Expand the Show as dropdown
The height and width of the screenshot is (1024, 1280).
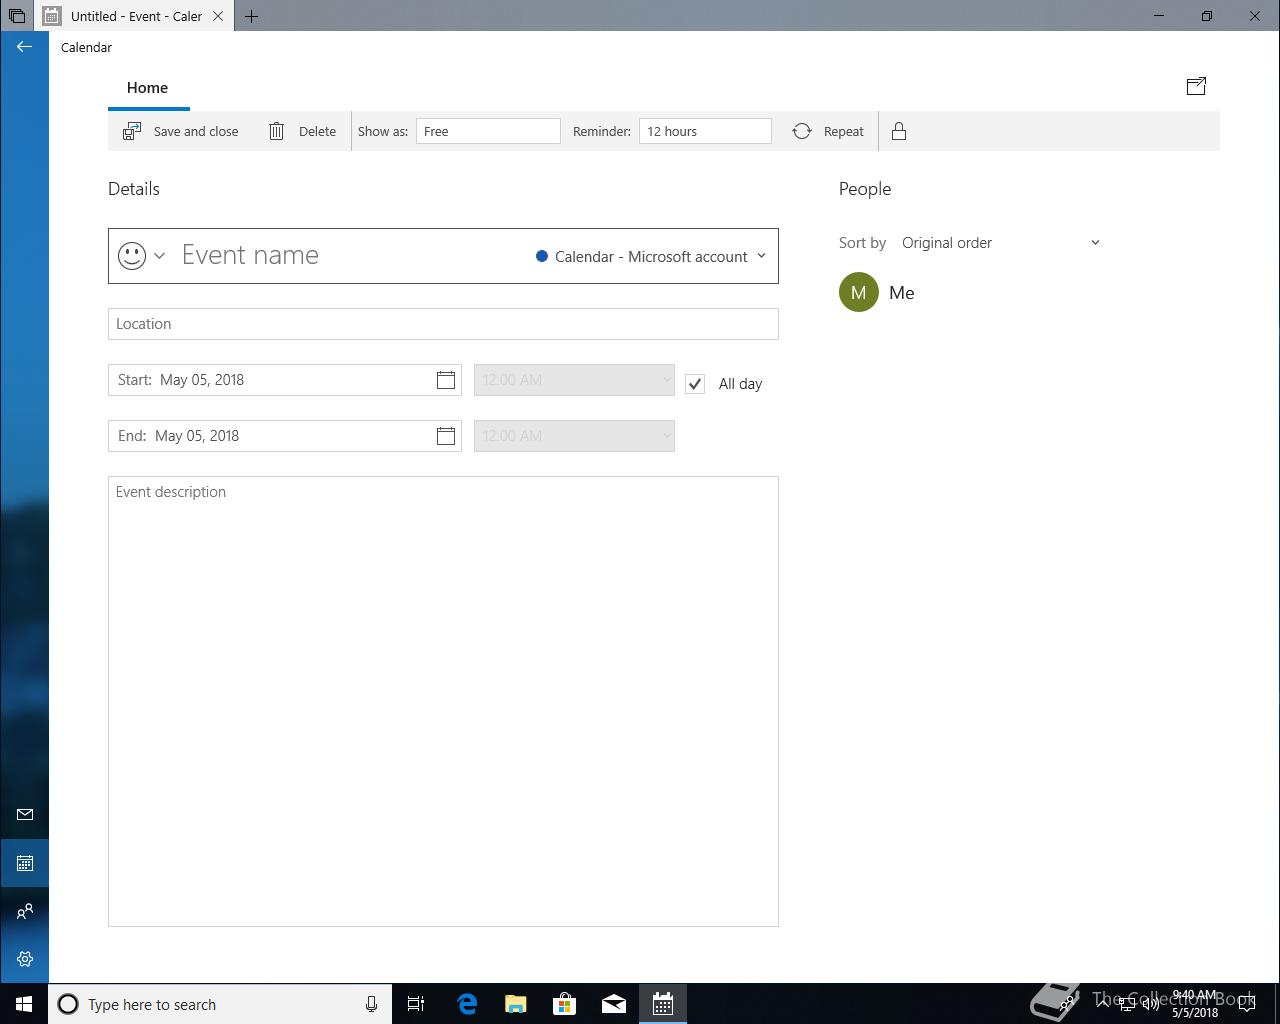[x=488, y=131]
